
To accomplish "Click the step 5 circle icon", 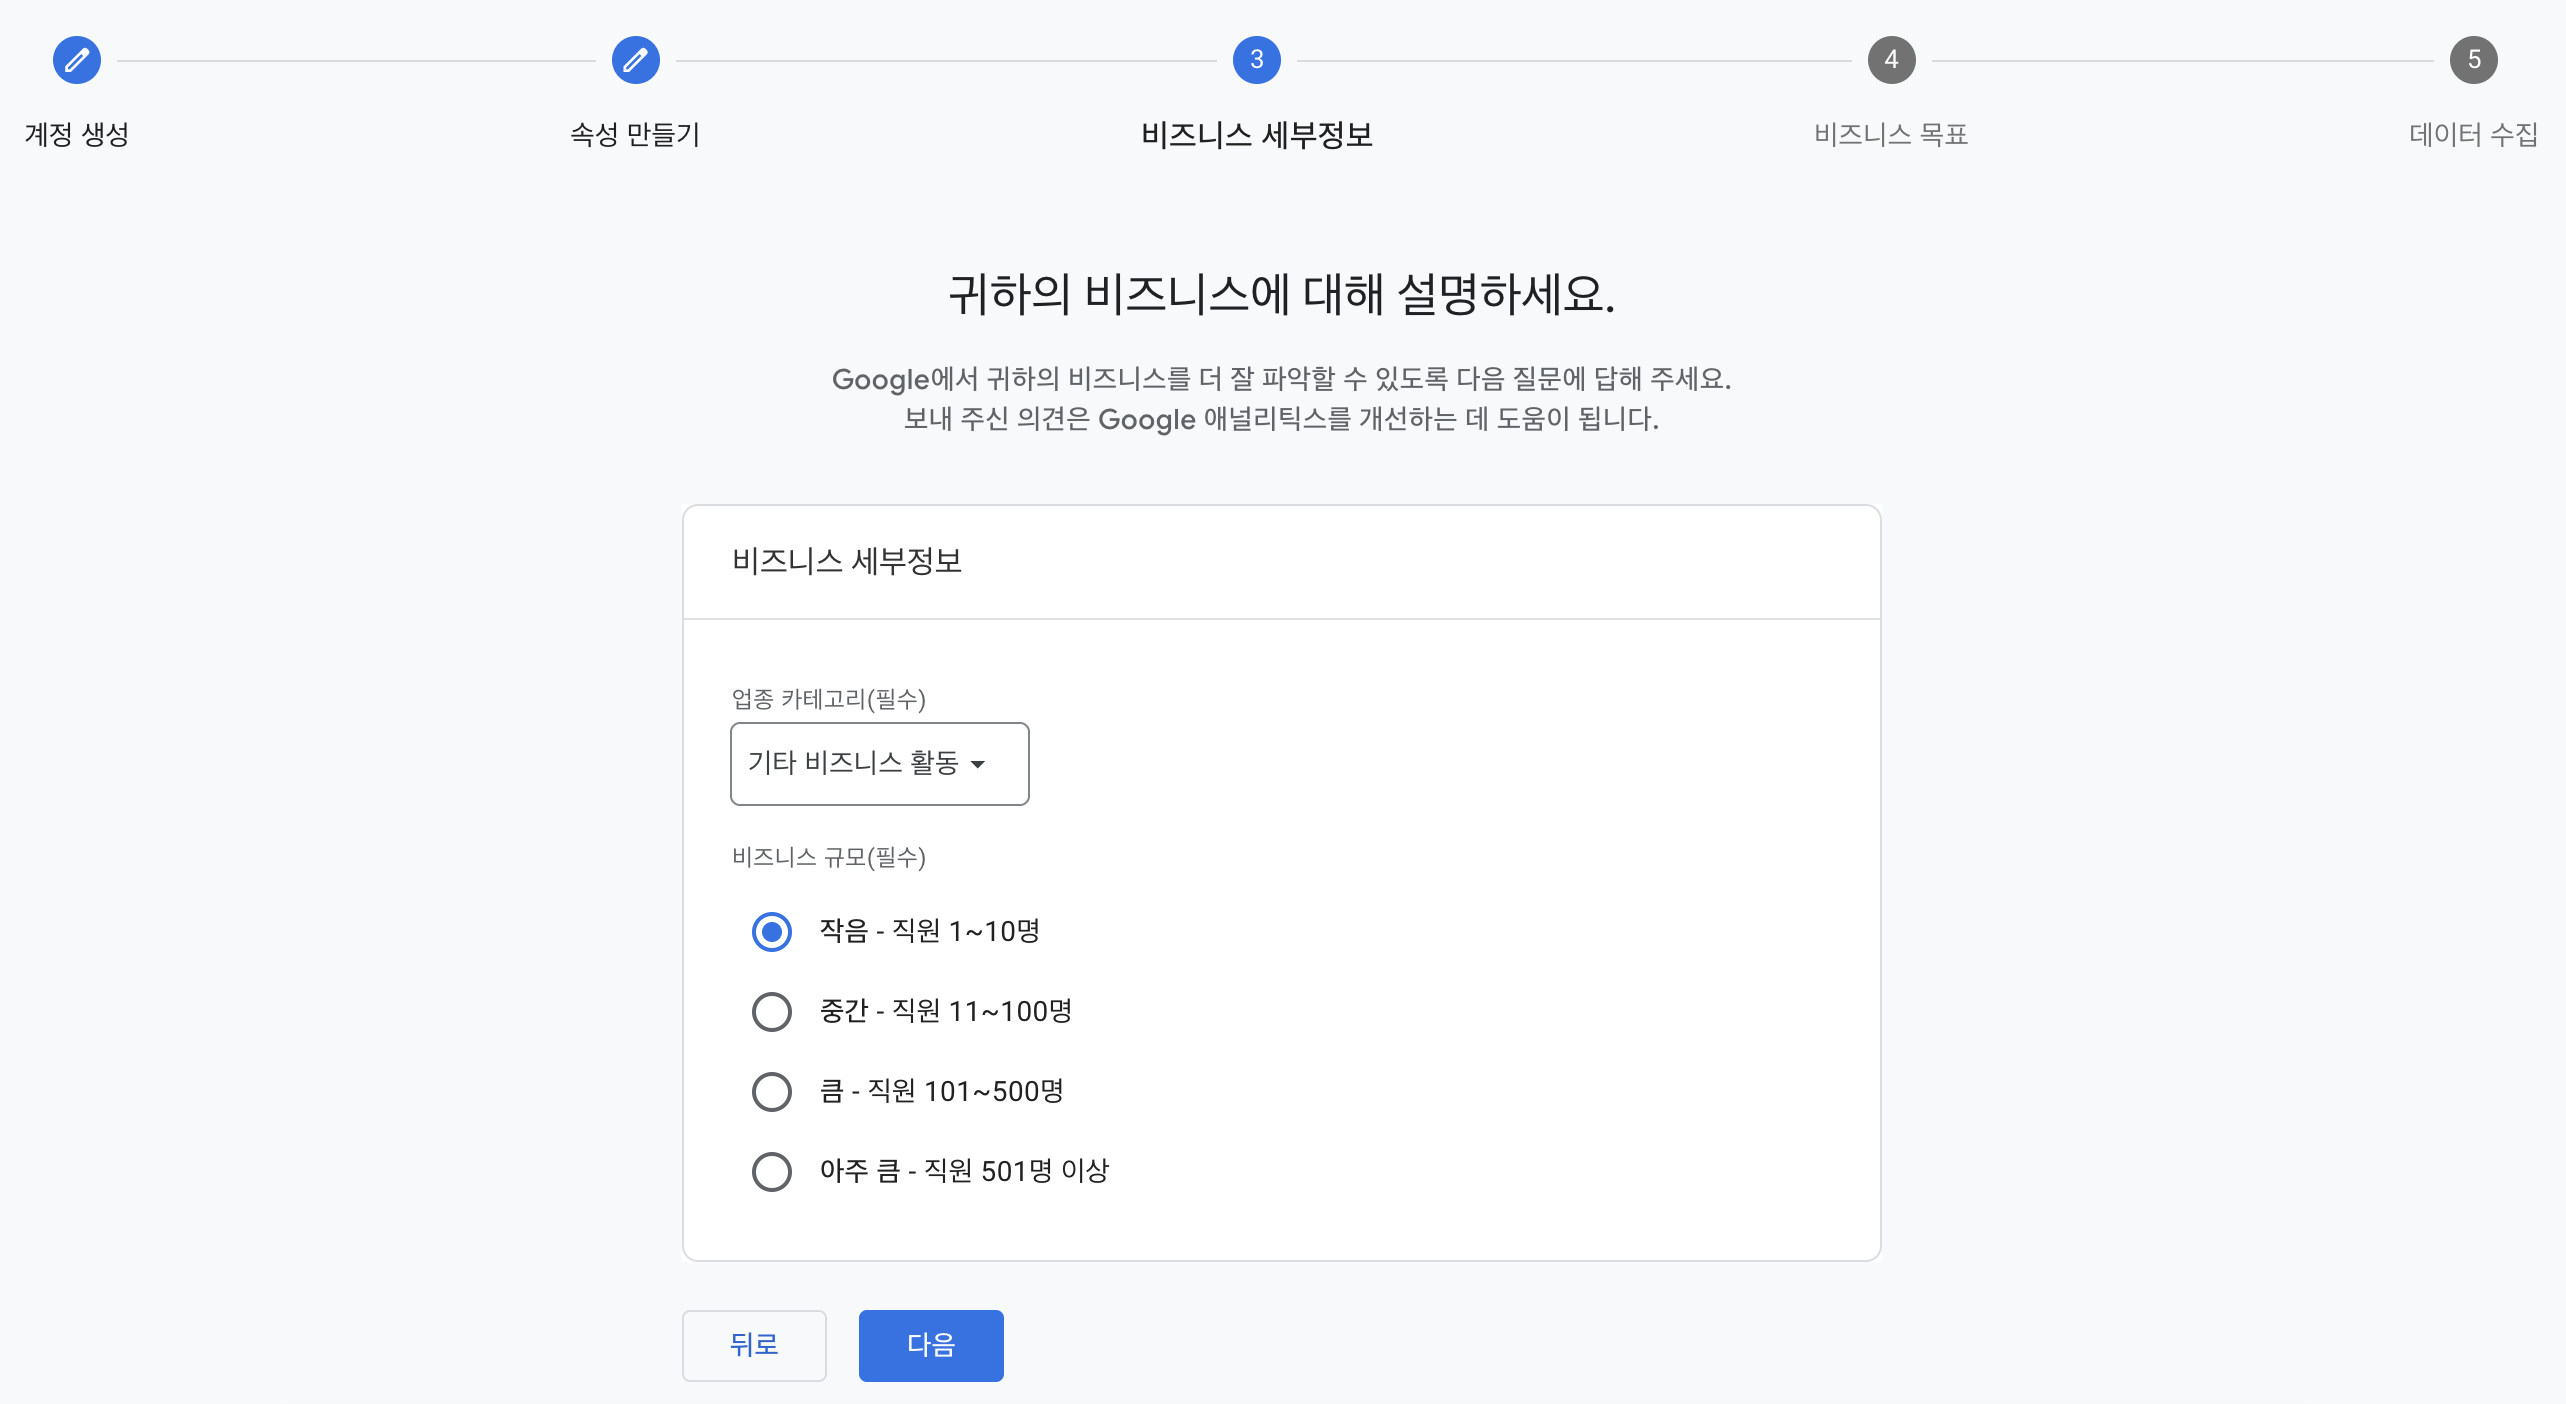I will coord(2473,60).
